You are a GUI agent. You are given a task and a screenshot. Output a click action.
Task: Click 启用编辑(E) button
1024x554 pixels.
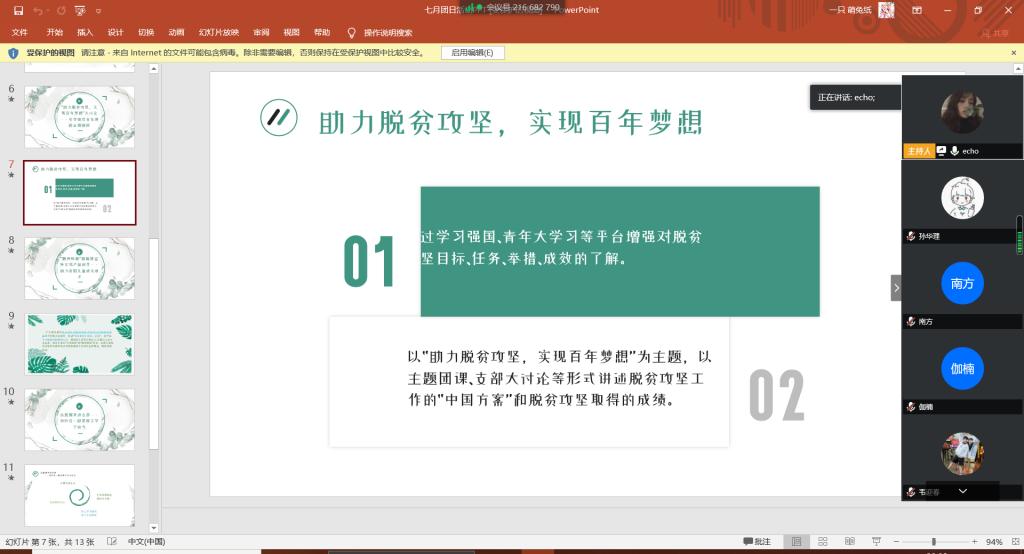472,52
